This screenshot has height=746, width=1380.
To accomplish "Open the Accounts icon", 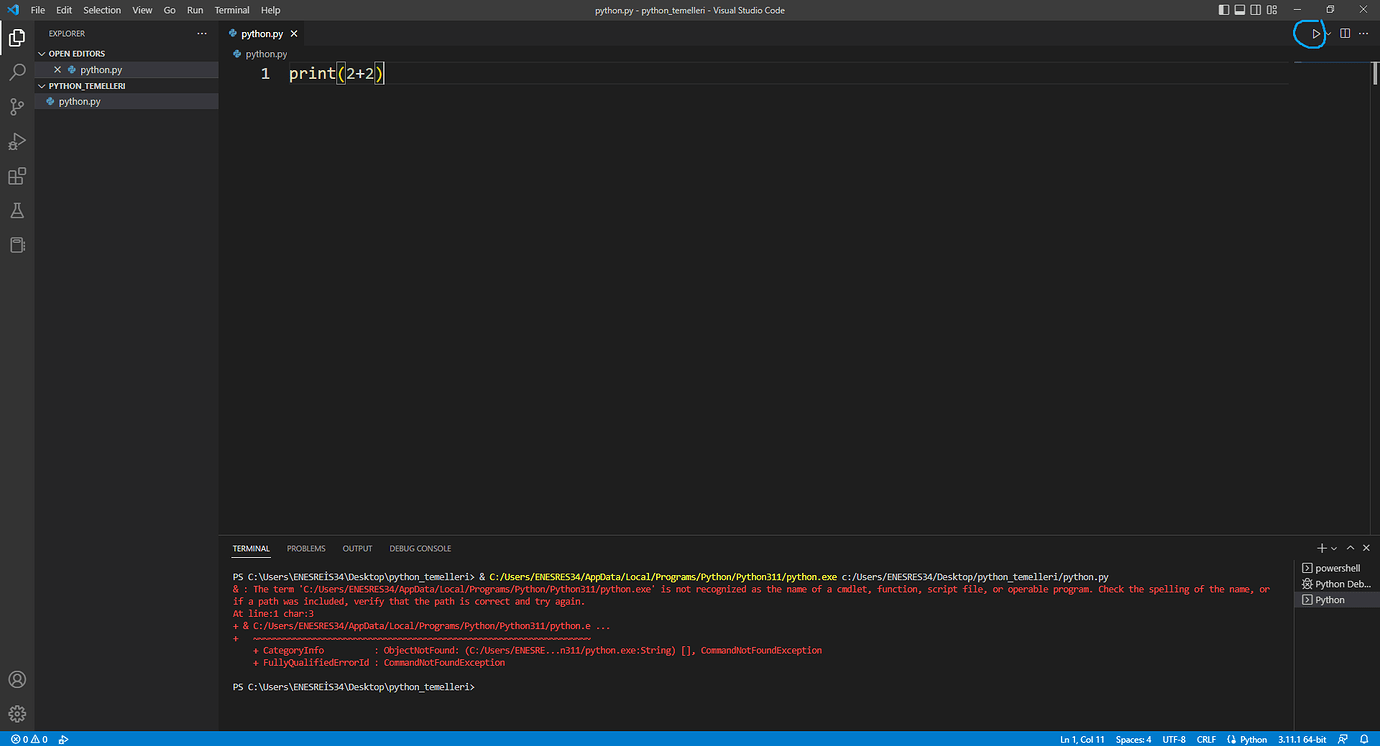I will pos(16,679).
